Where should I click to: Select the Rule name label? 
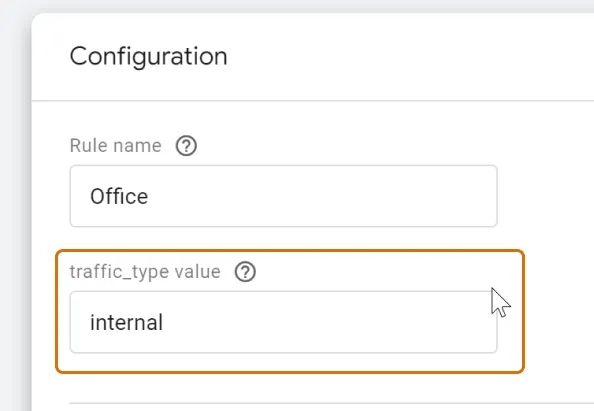click(116, 146)
